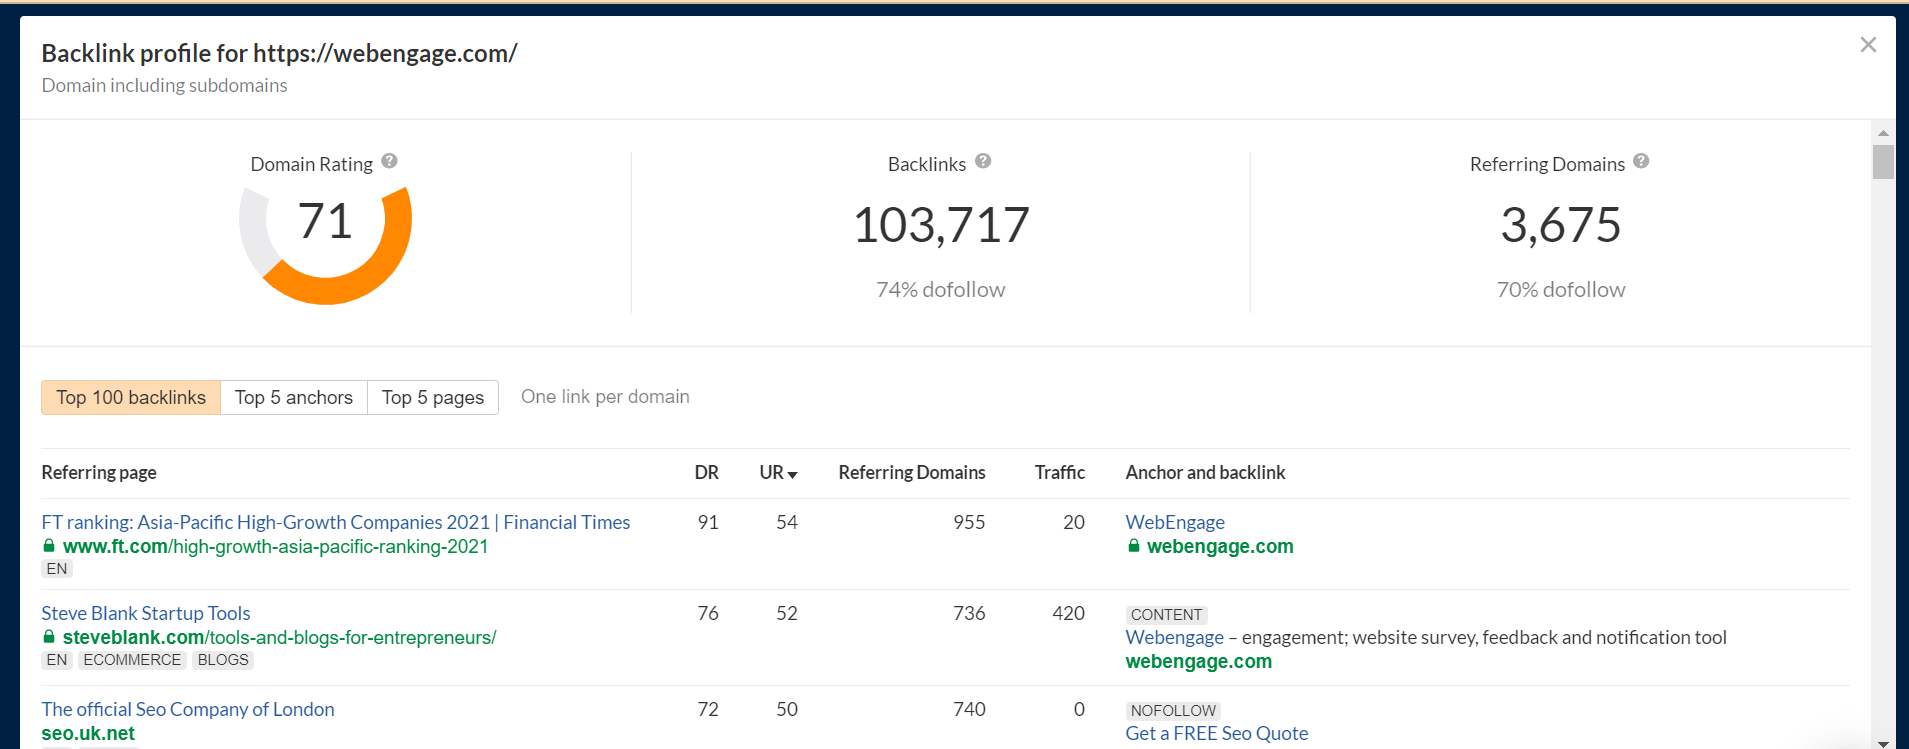Click scrollbar down arrow at bottom

click(x=1883, y=743)
